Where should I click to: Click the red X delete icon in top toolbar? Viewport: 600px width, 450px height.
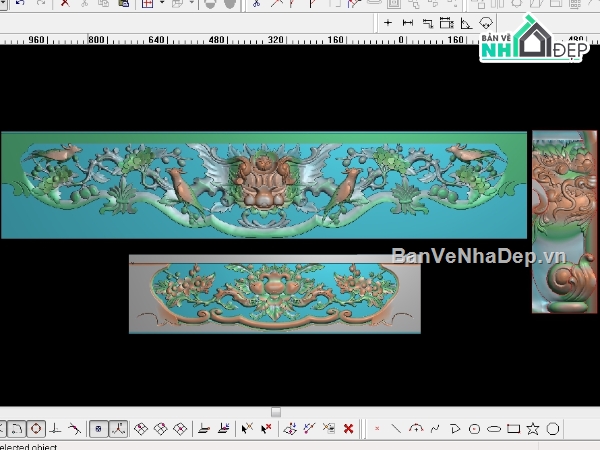pyautogui.click(x=65, y=3)
